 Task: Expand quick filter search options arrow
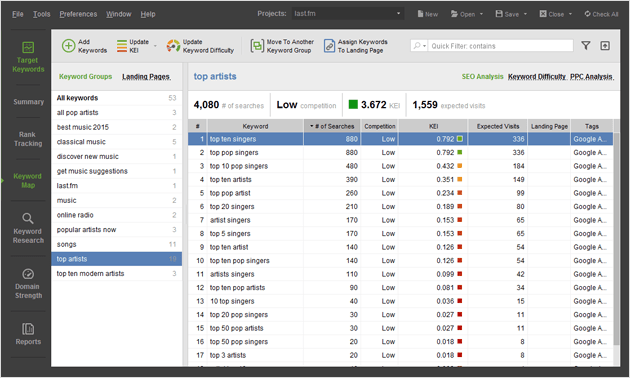coord(424,46)
